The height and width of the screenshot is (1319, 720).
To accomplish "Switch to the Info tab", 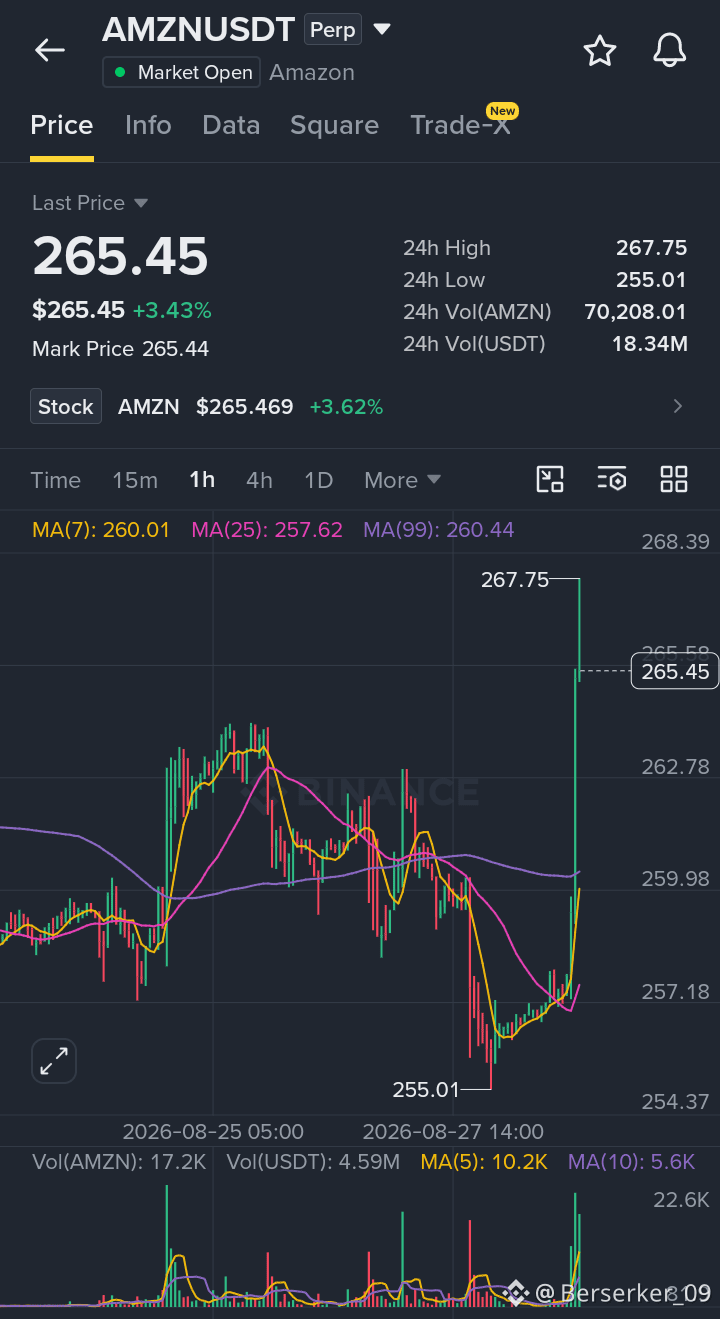I will [x=148, y=125].
